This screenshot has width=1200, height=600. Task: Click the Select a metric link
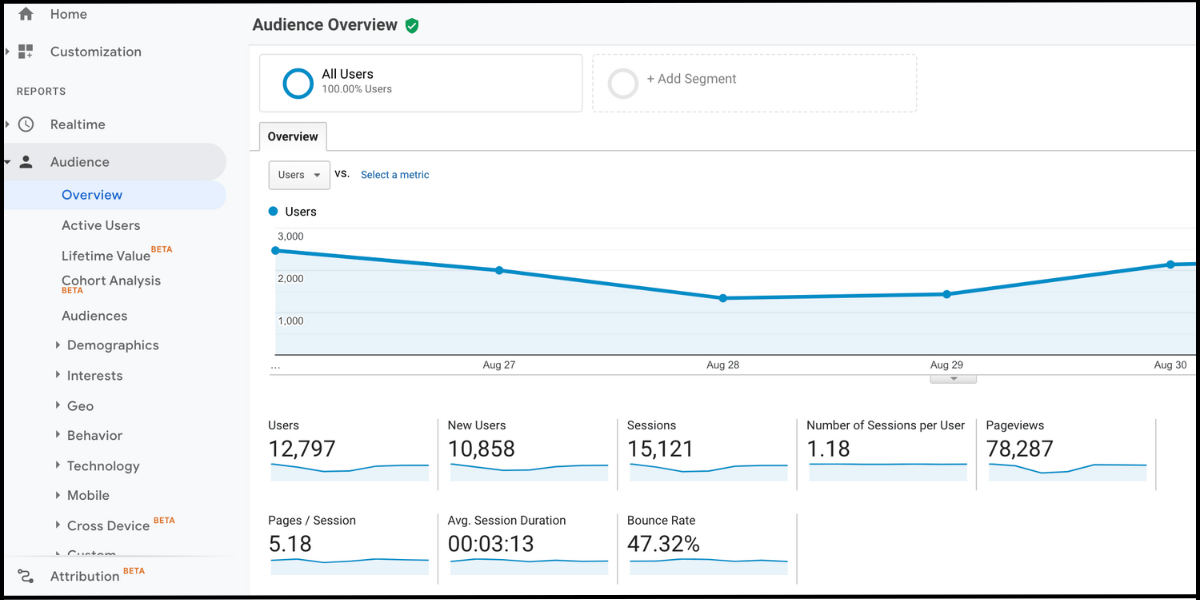(394, 174)
